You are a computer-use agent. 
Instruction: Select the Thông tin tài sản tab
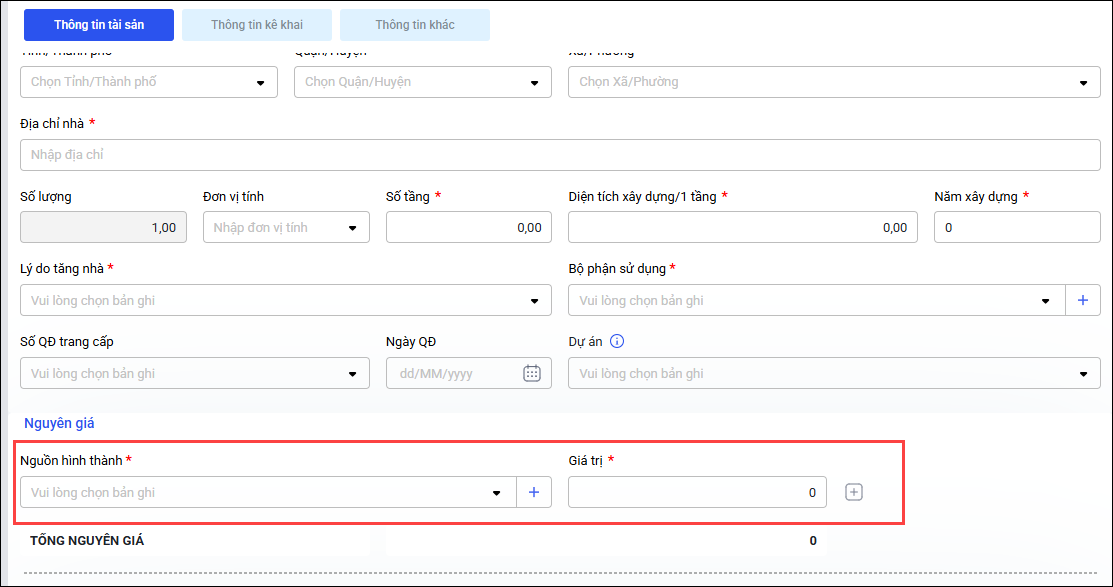tap(99, 24)
